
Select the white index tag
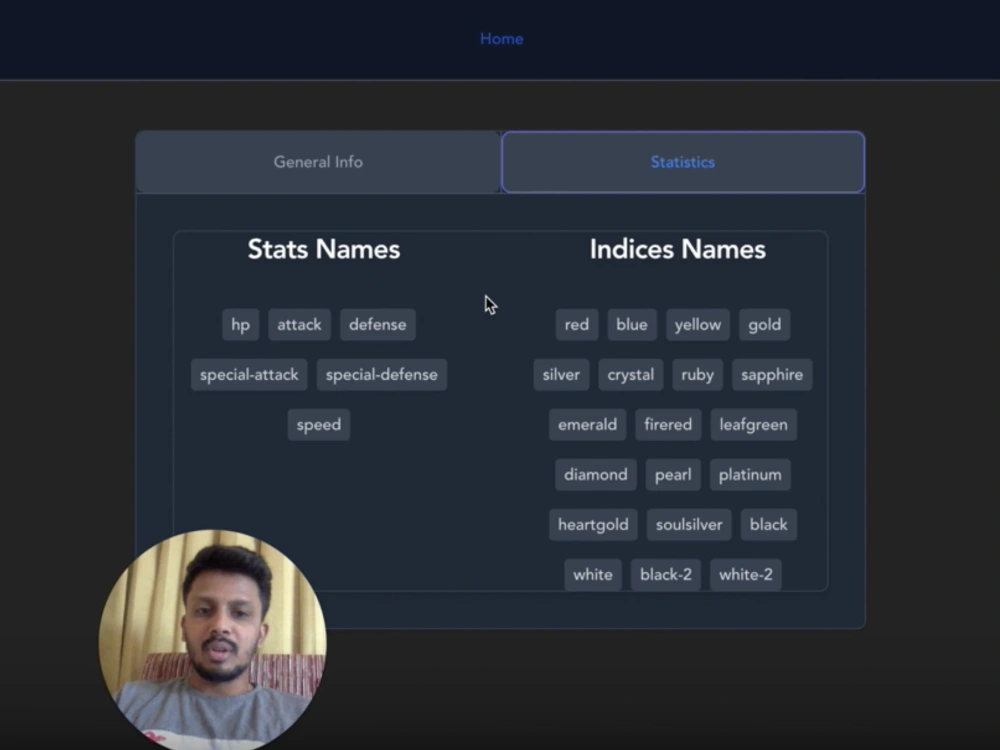coord(592,575)
